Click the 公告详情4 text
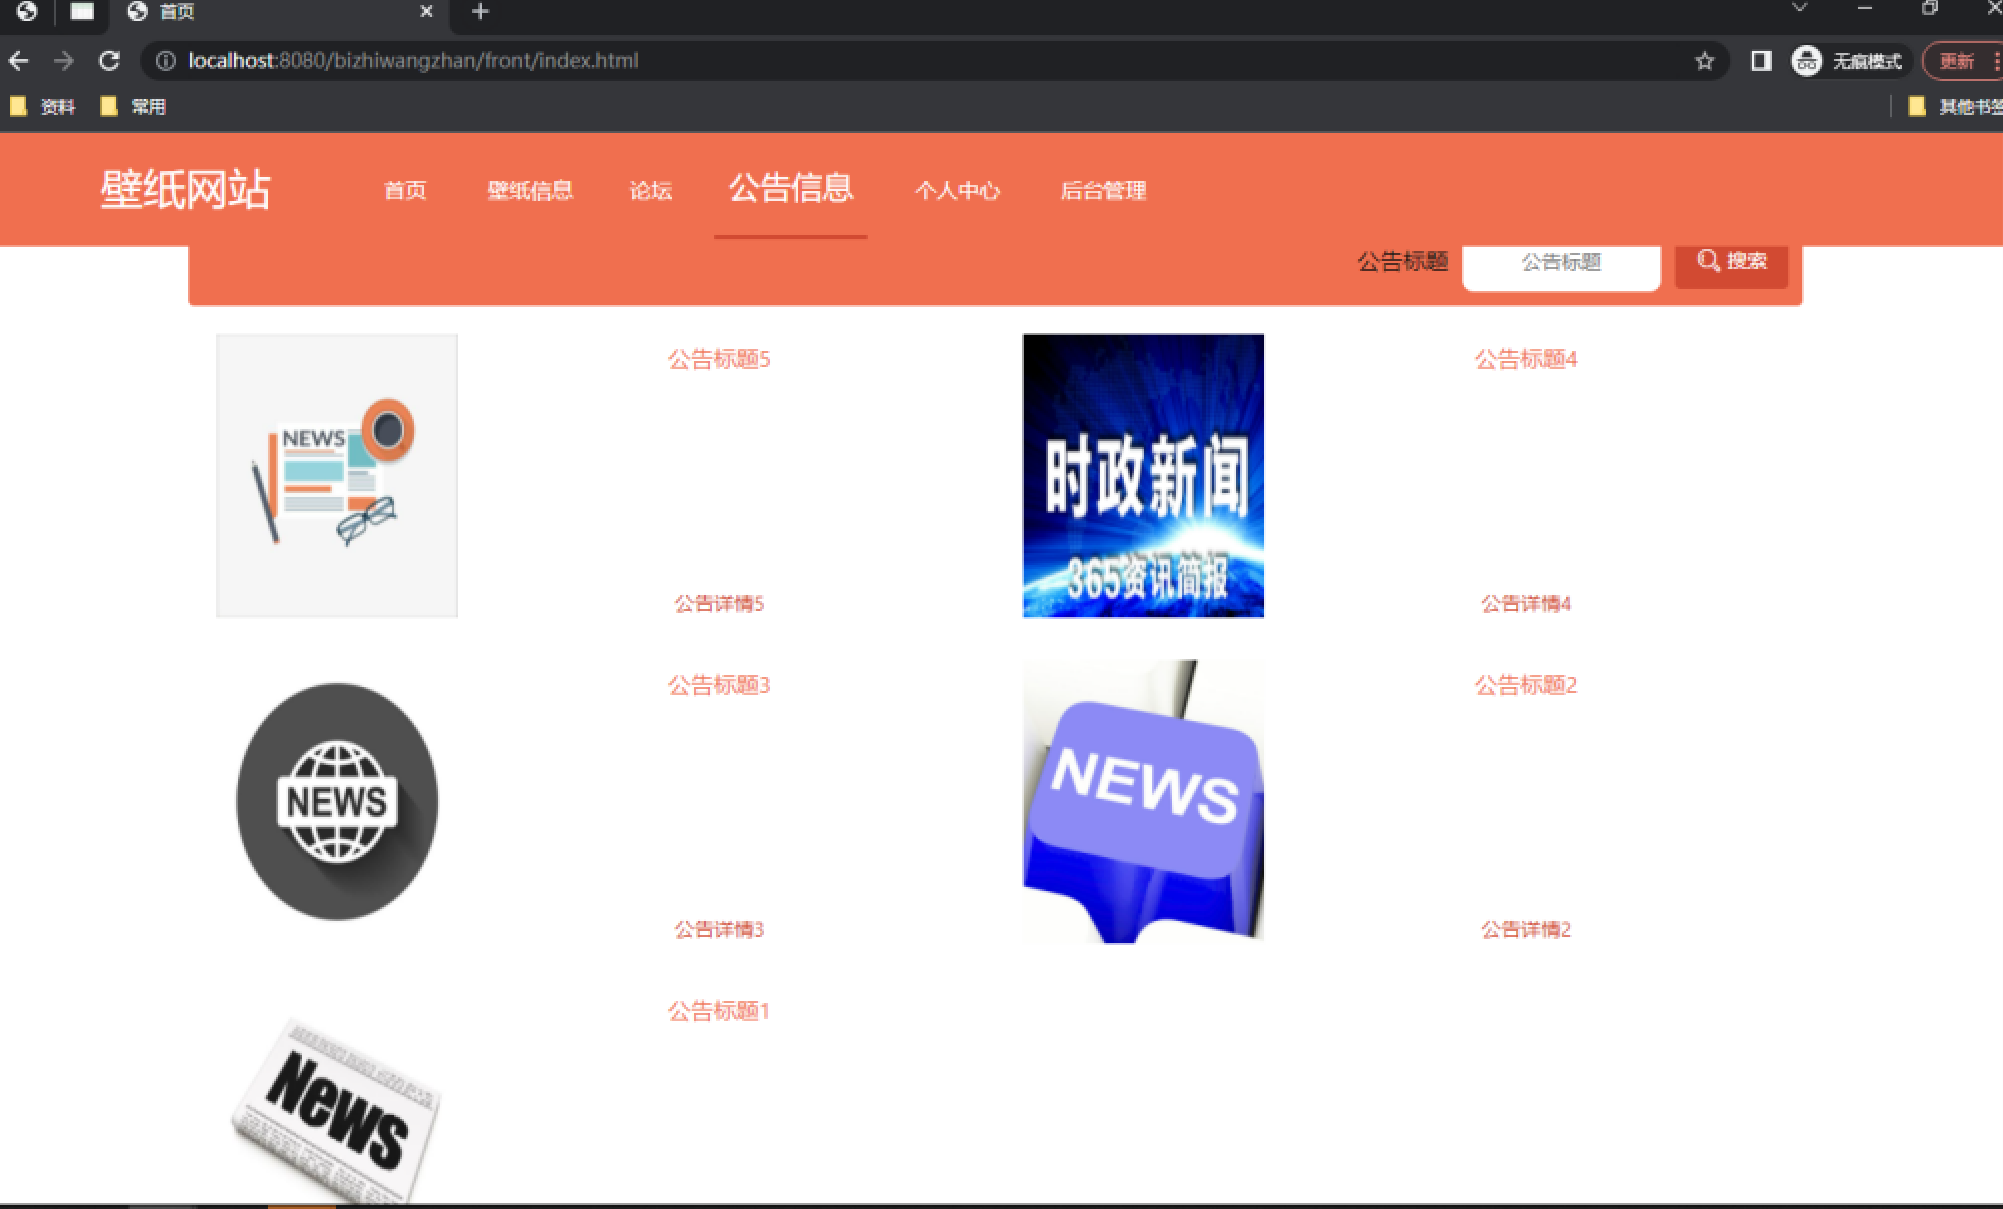This screenshot has height=1209, width=2003. click(1526, 603)
